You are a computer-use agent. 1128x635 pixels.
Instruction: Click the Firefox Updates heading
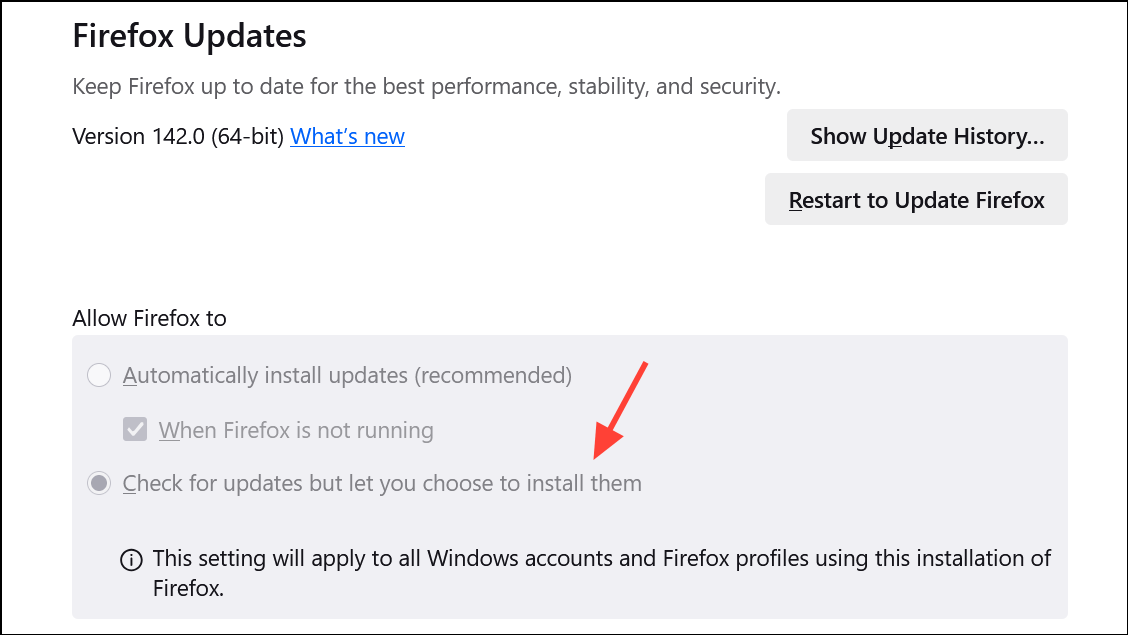point(189,36)
